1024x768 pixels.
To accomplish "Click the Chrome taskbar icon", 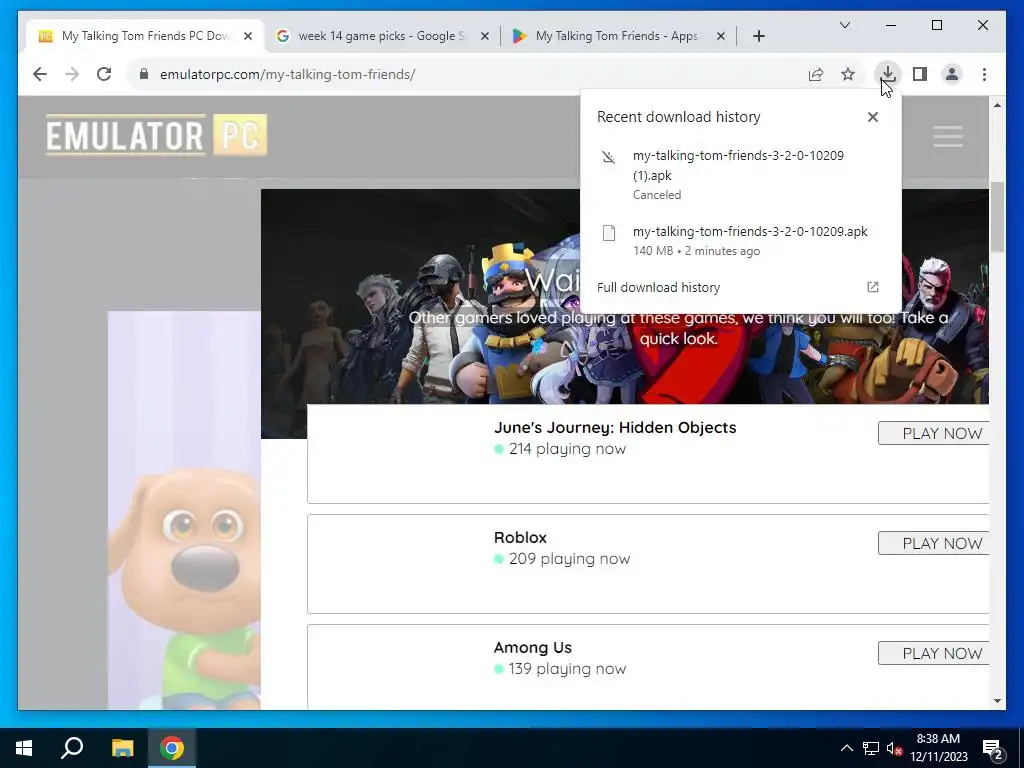I will [x=172, y=748].
